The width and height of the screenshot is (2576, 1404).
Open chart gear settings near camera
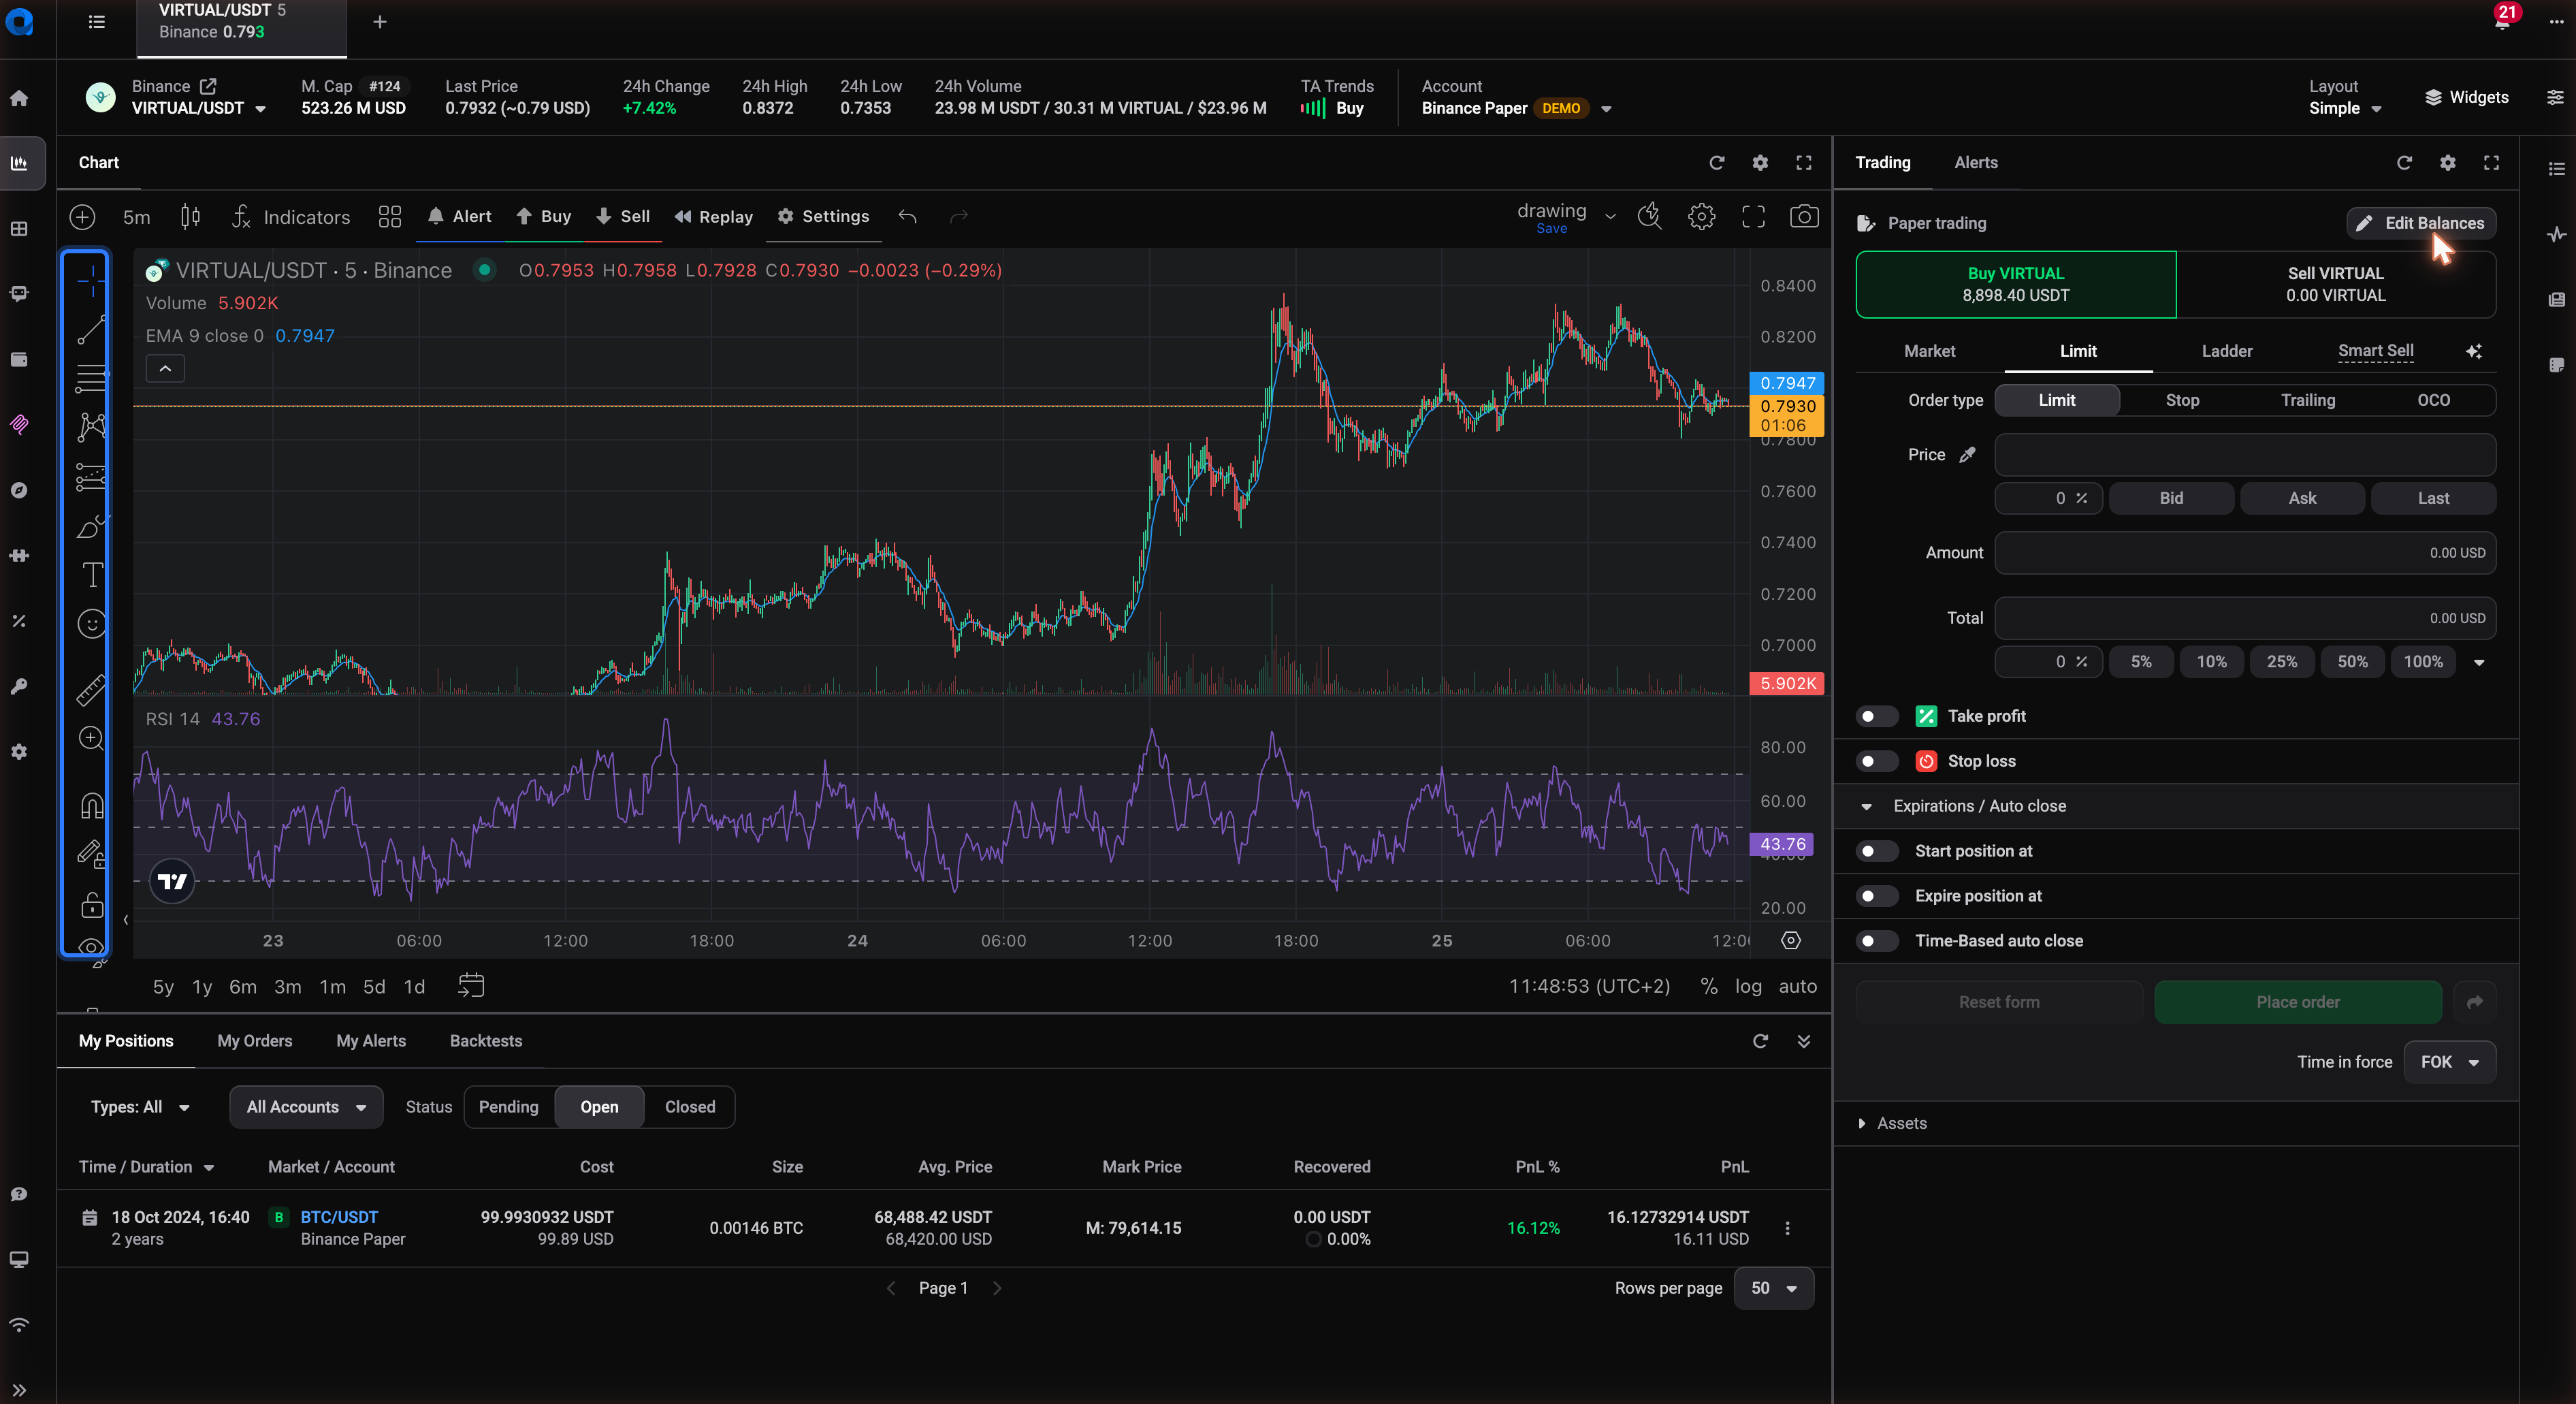(x=1701, y=217)
